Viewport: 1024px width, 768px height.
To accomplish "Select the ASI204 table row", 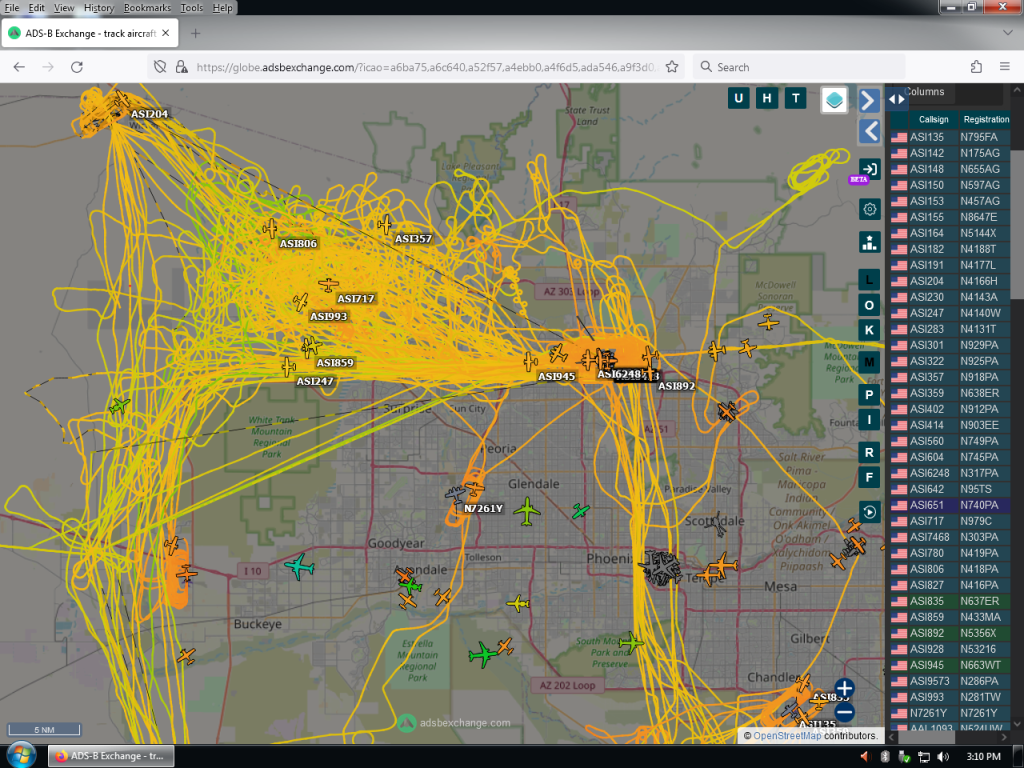I will [950, 281].
